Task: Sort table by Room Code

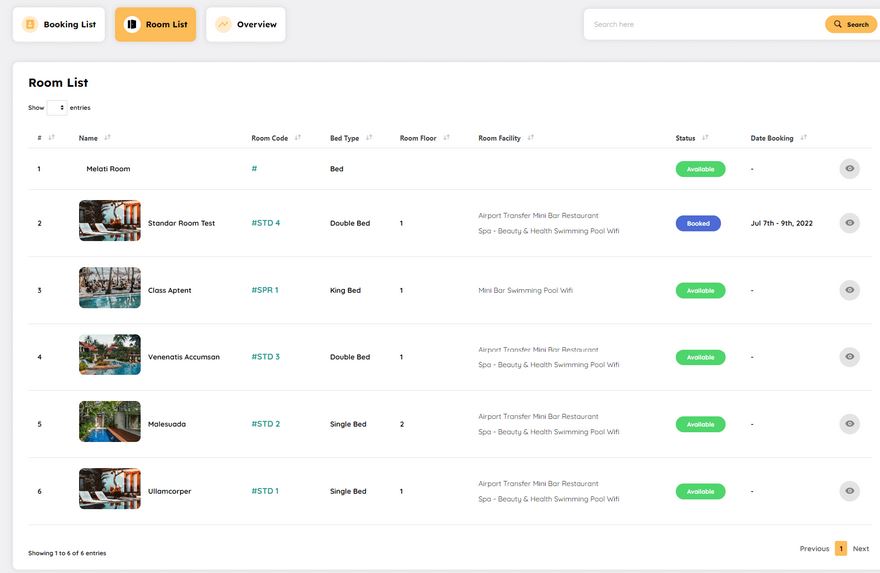Action: (297, 137)
